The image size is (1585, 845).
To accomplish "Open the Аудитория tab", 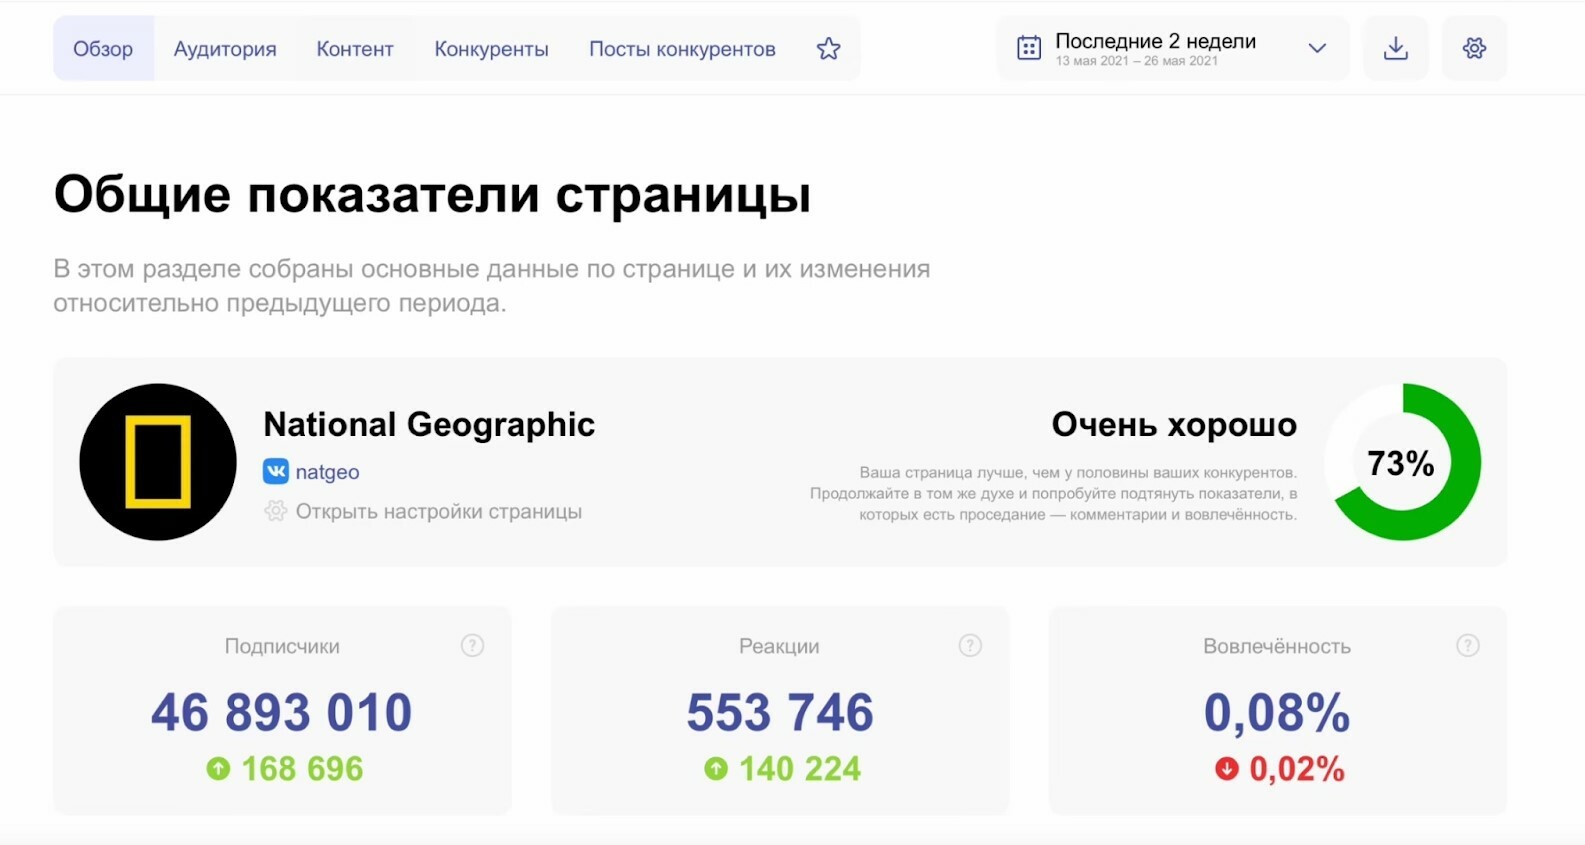I will (225, 49).
